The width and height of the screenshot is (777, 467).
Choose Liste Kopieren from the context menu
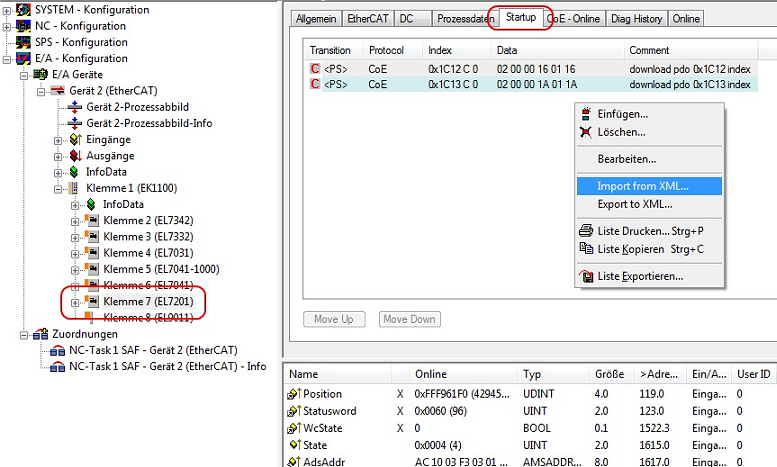[x=649, y=249]
